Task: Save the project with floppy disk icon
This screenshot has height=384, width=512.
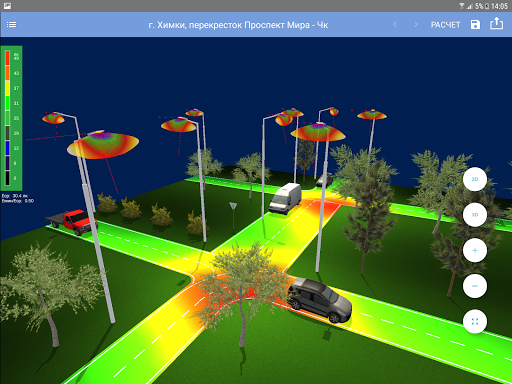Action: click(475, 24)
